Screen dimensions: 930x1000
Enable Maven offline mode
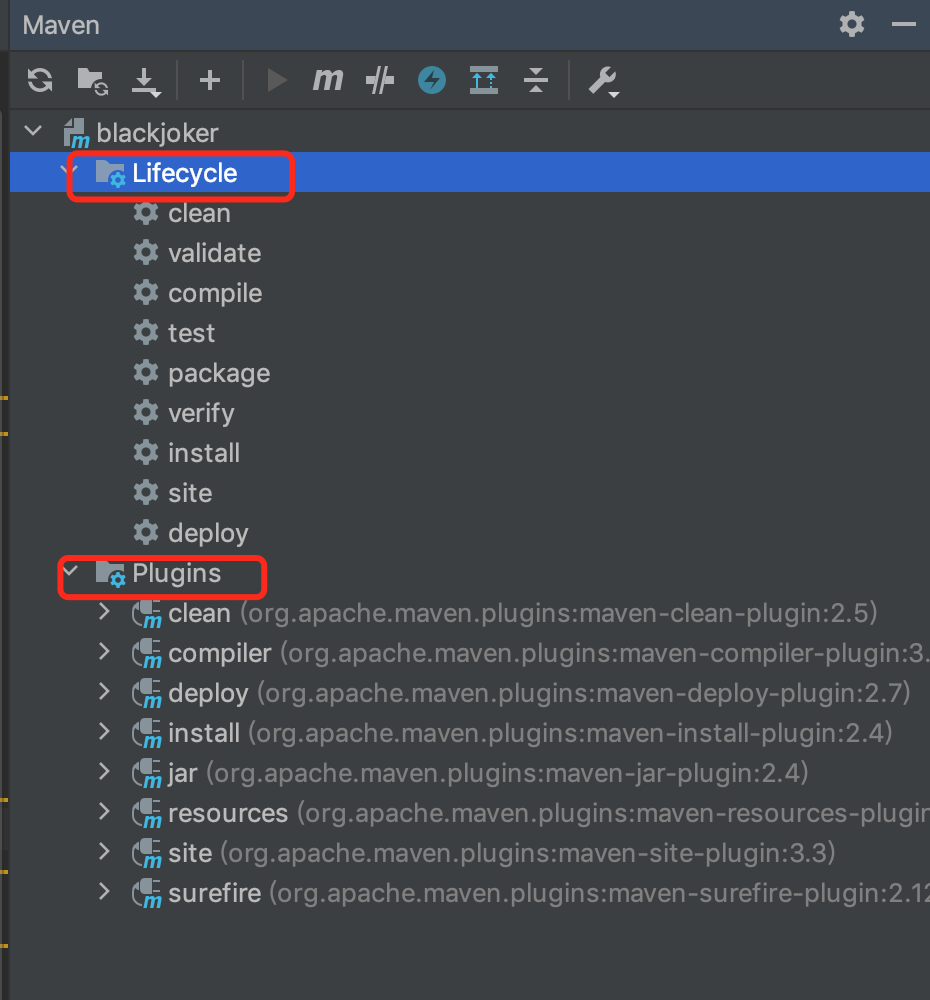pos(431,80)
